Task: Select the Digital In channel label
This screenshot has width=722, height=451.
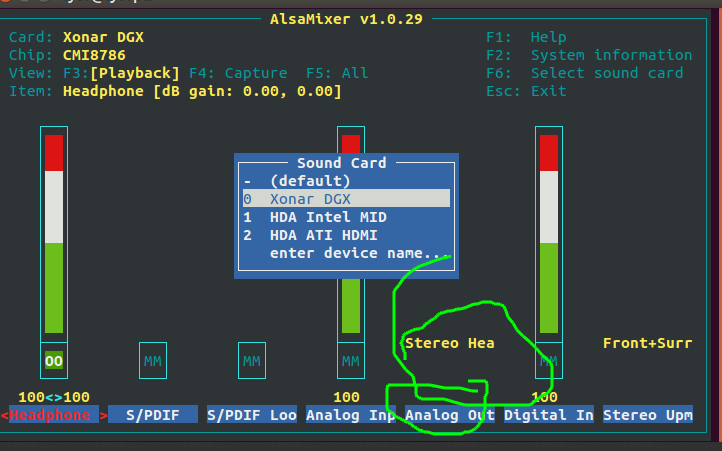Action: click(x=549, y=415)
